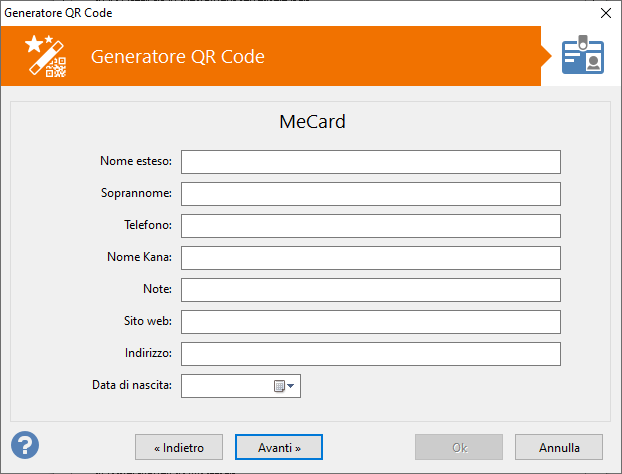This screenshot has width=622, height=474.
Task: Place cursor in the Note field
Action: click(x=370, y=290)
